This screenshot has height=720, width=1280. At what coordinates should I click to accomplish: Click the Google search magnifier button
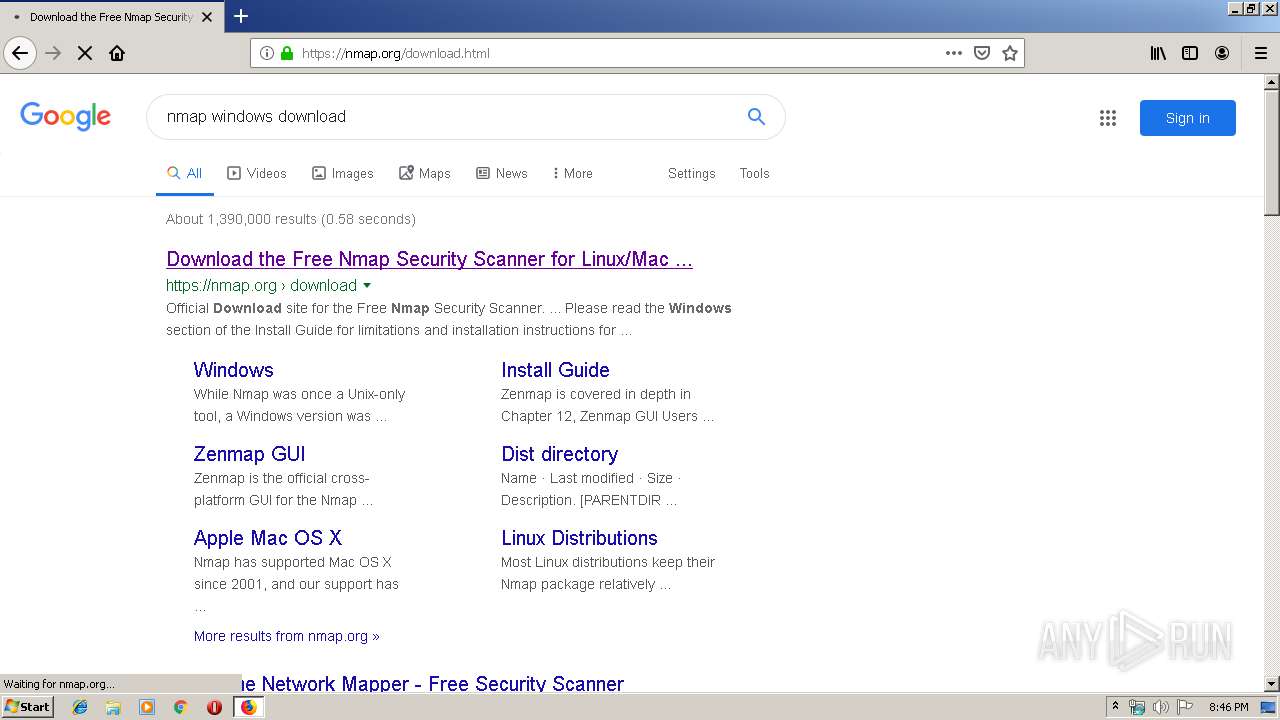756,116
